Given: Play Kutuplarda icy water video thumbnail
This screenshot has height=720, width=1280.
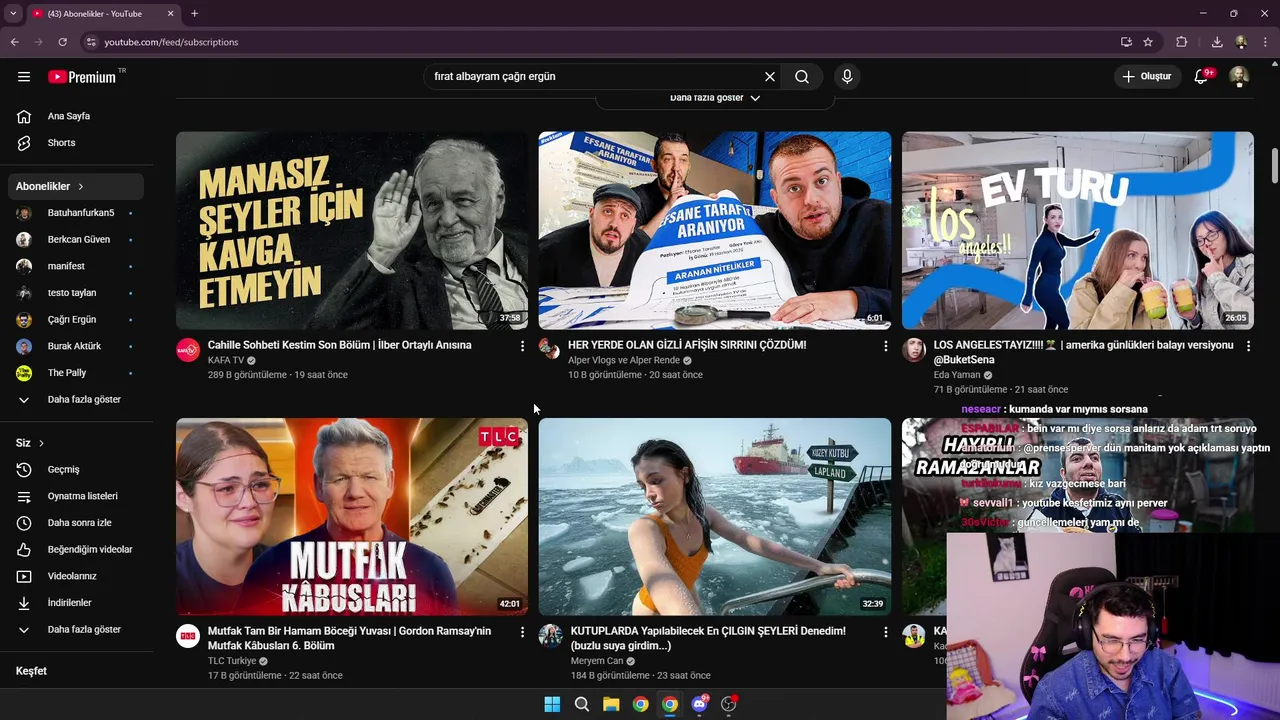Looking at the screenshot, I should 715,517.
